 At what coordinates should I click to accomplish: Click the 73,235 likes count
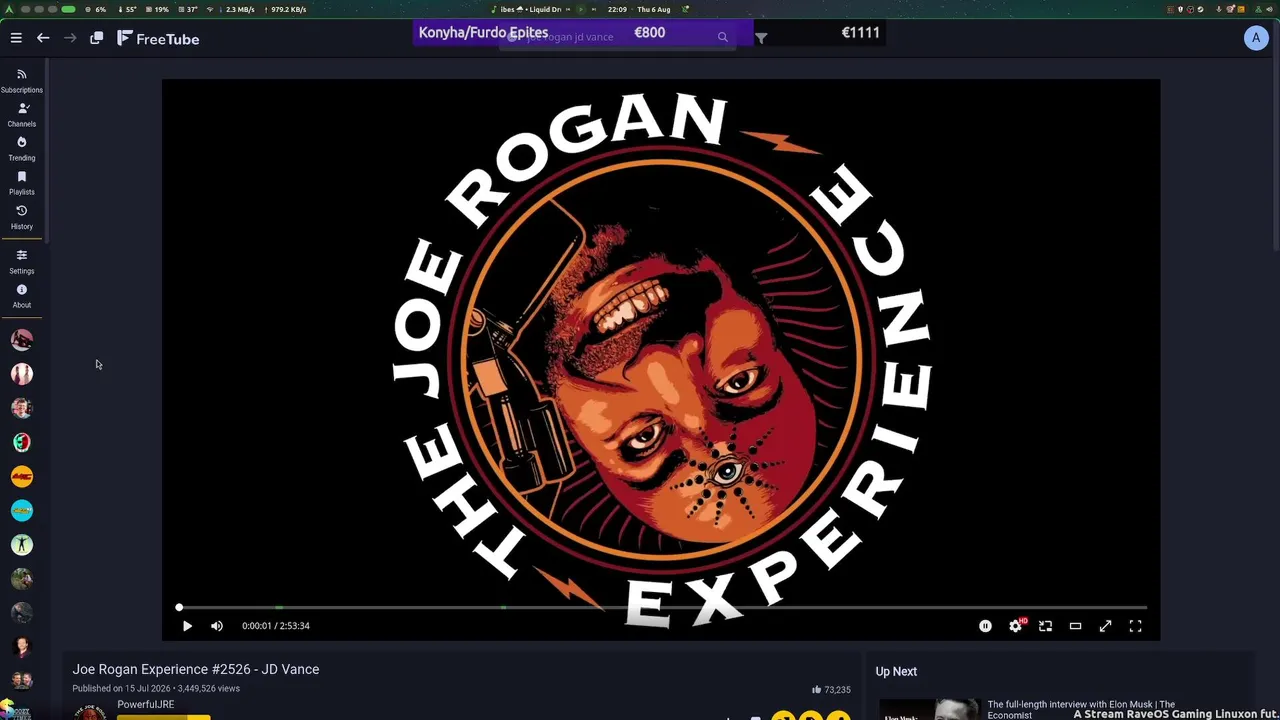click(831, 689)
